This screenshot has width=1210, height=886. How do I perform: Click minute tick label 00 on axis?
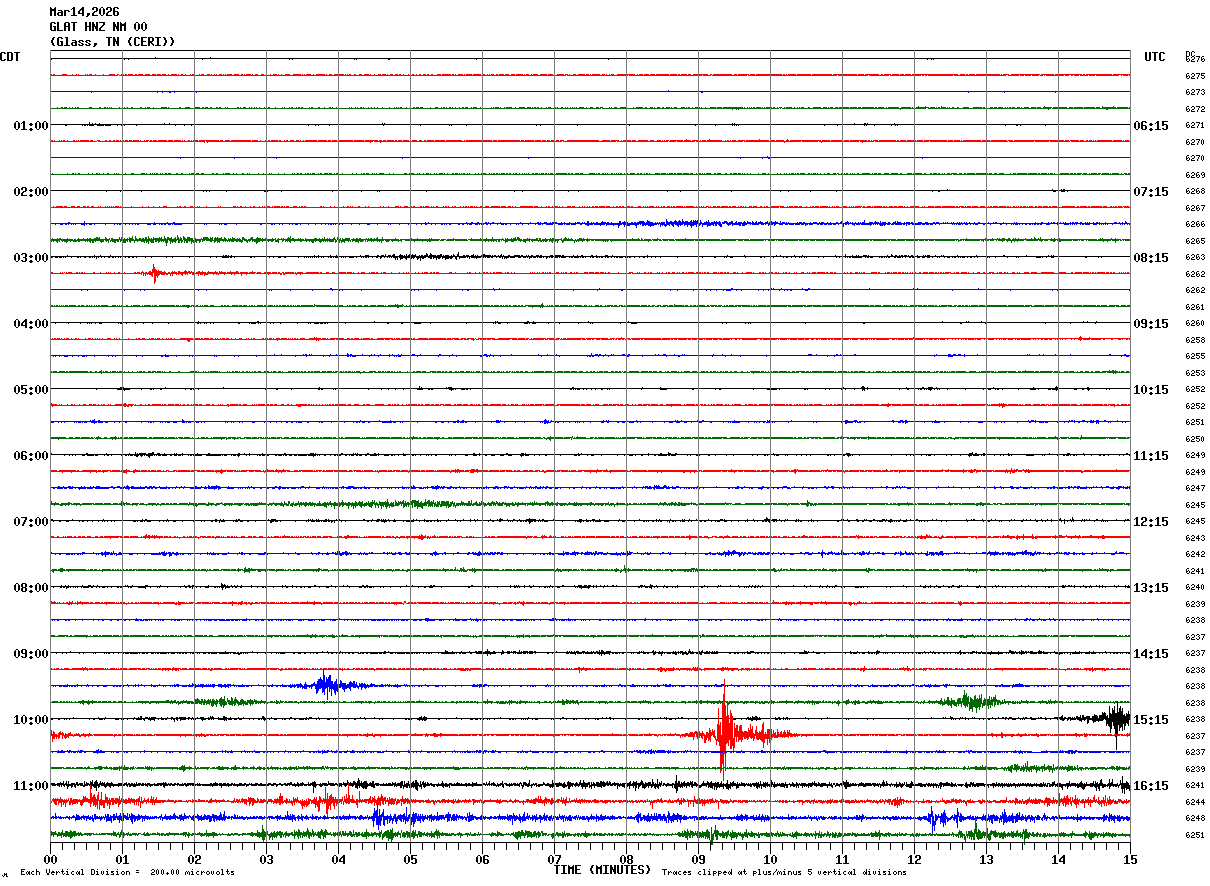pos(50,859)
